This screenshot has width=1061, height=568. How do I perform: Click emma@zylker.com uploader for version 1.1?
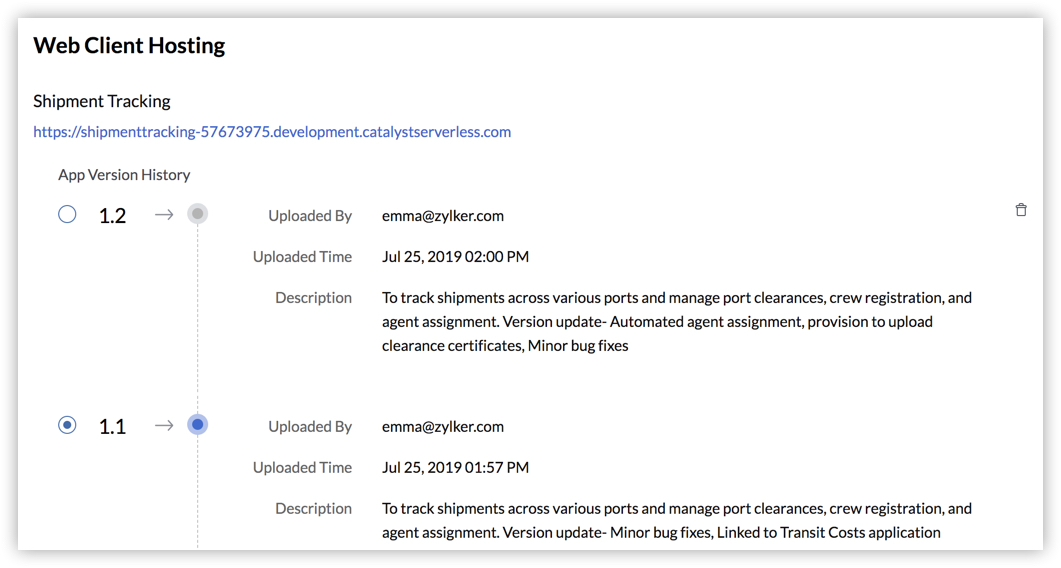(443, 427)
